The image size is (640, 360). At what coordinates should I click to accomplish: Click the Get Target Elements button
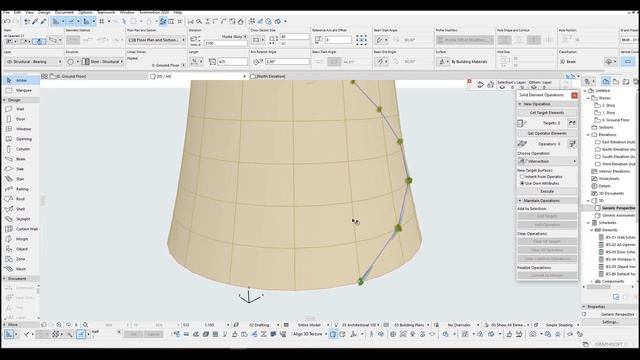coord(547,113)
